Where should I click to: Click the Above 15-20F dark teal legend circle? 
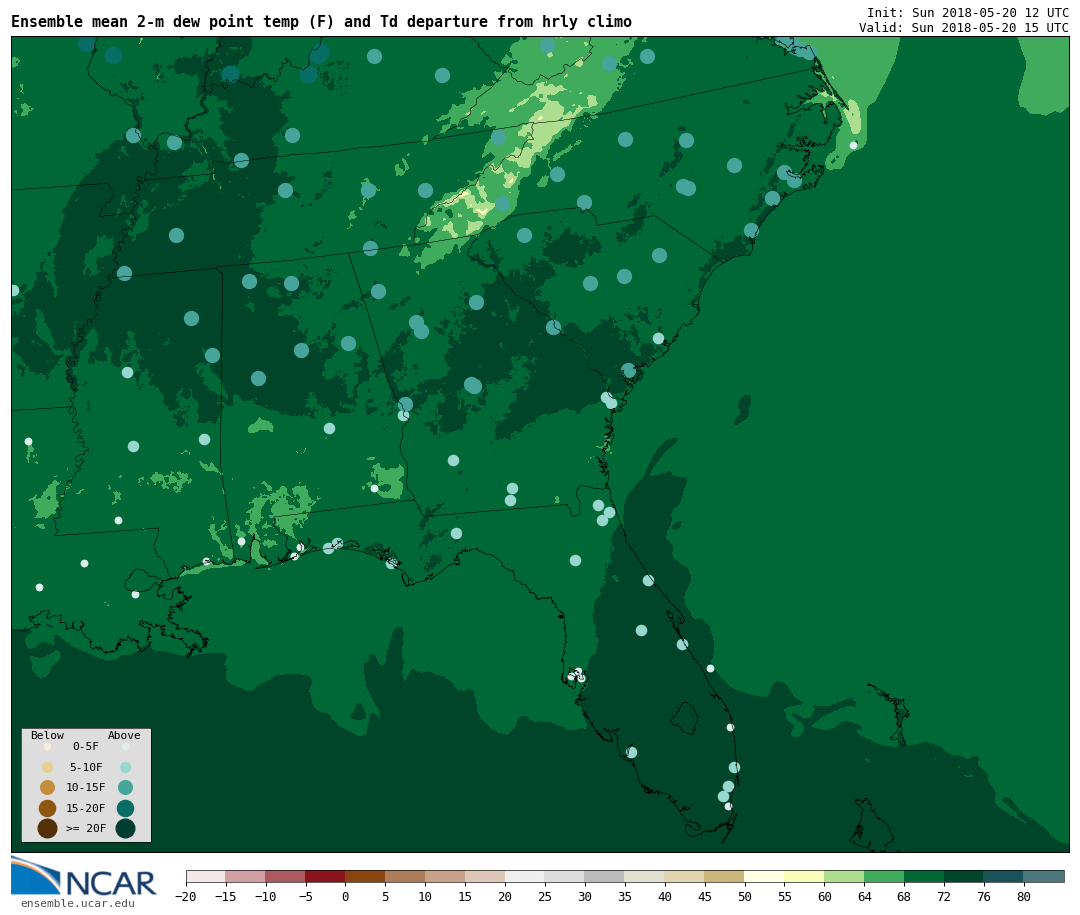coord(125,808)
